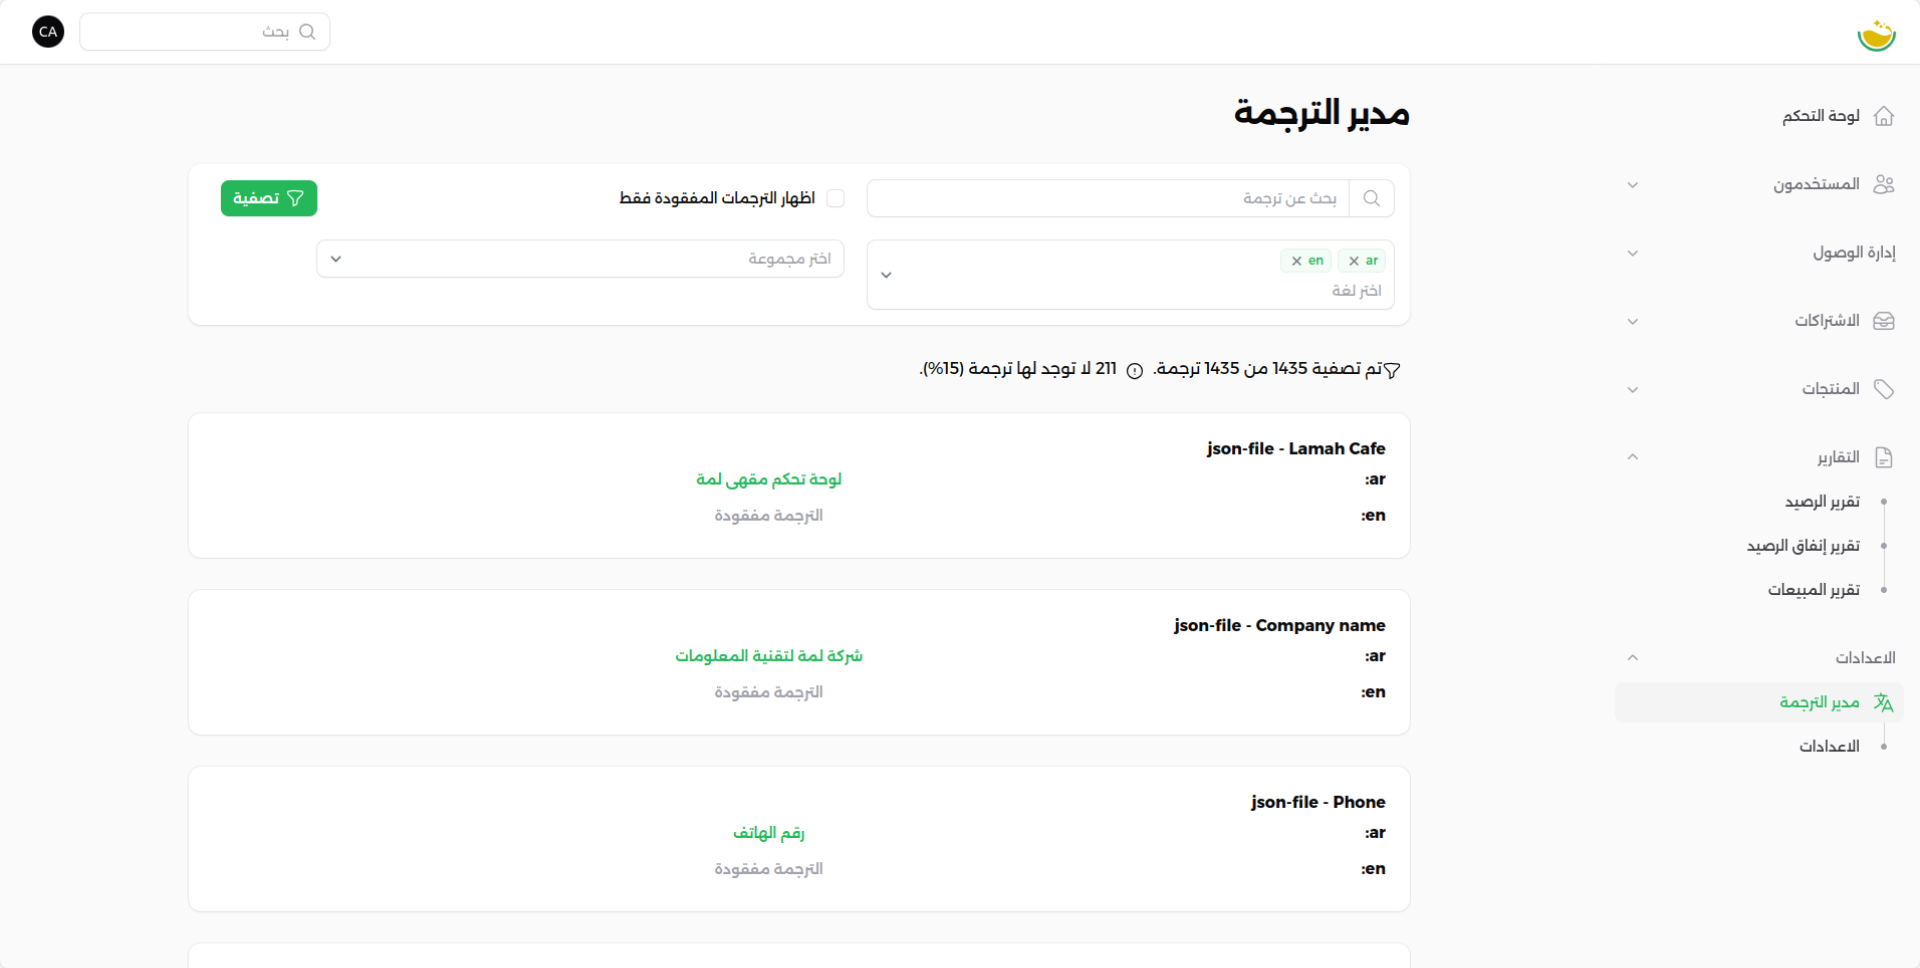The height and width of the screenshot is (968, 1920).
Task: Expand the الاشتراكات sidebar menu
Action: pos(1632,321)
